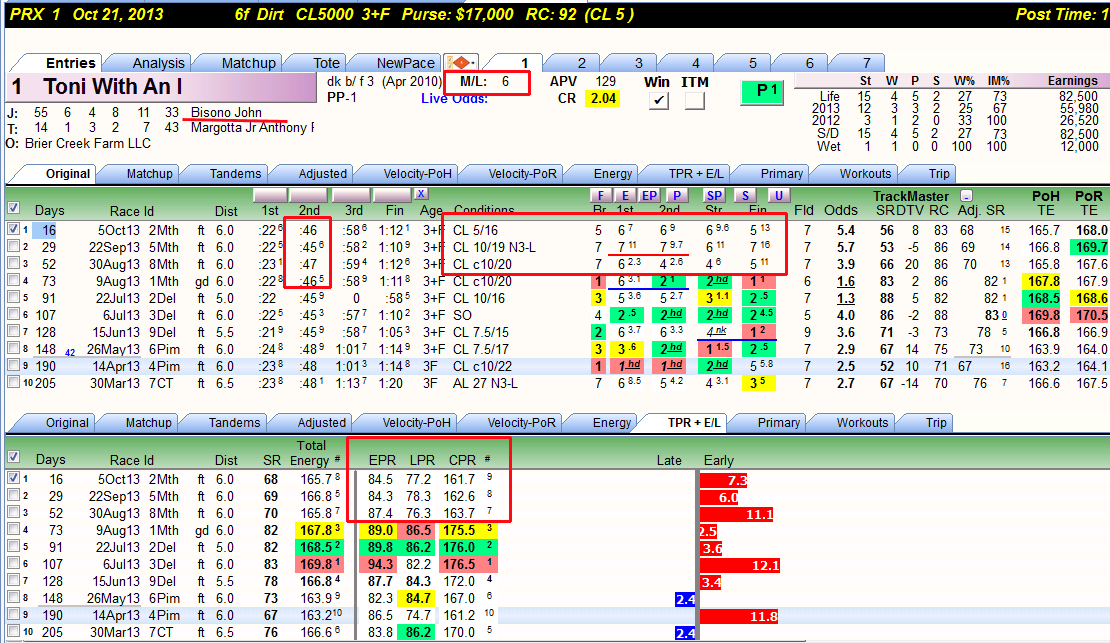Click the E running-style filter button
The image size is (1110, 643).
pos(624,195)
